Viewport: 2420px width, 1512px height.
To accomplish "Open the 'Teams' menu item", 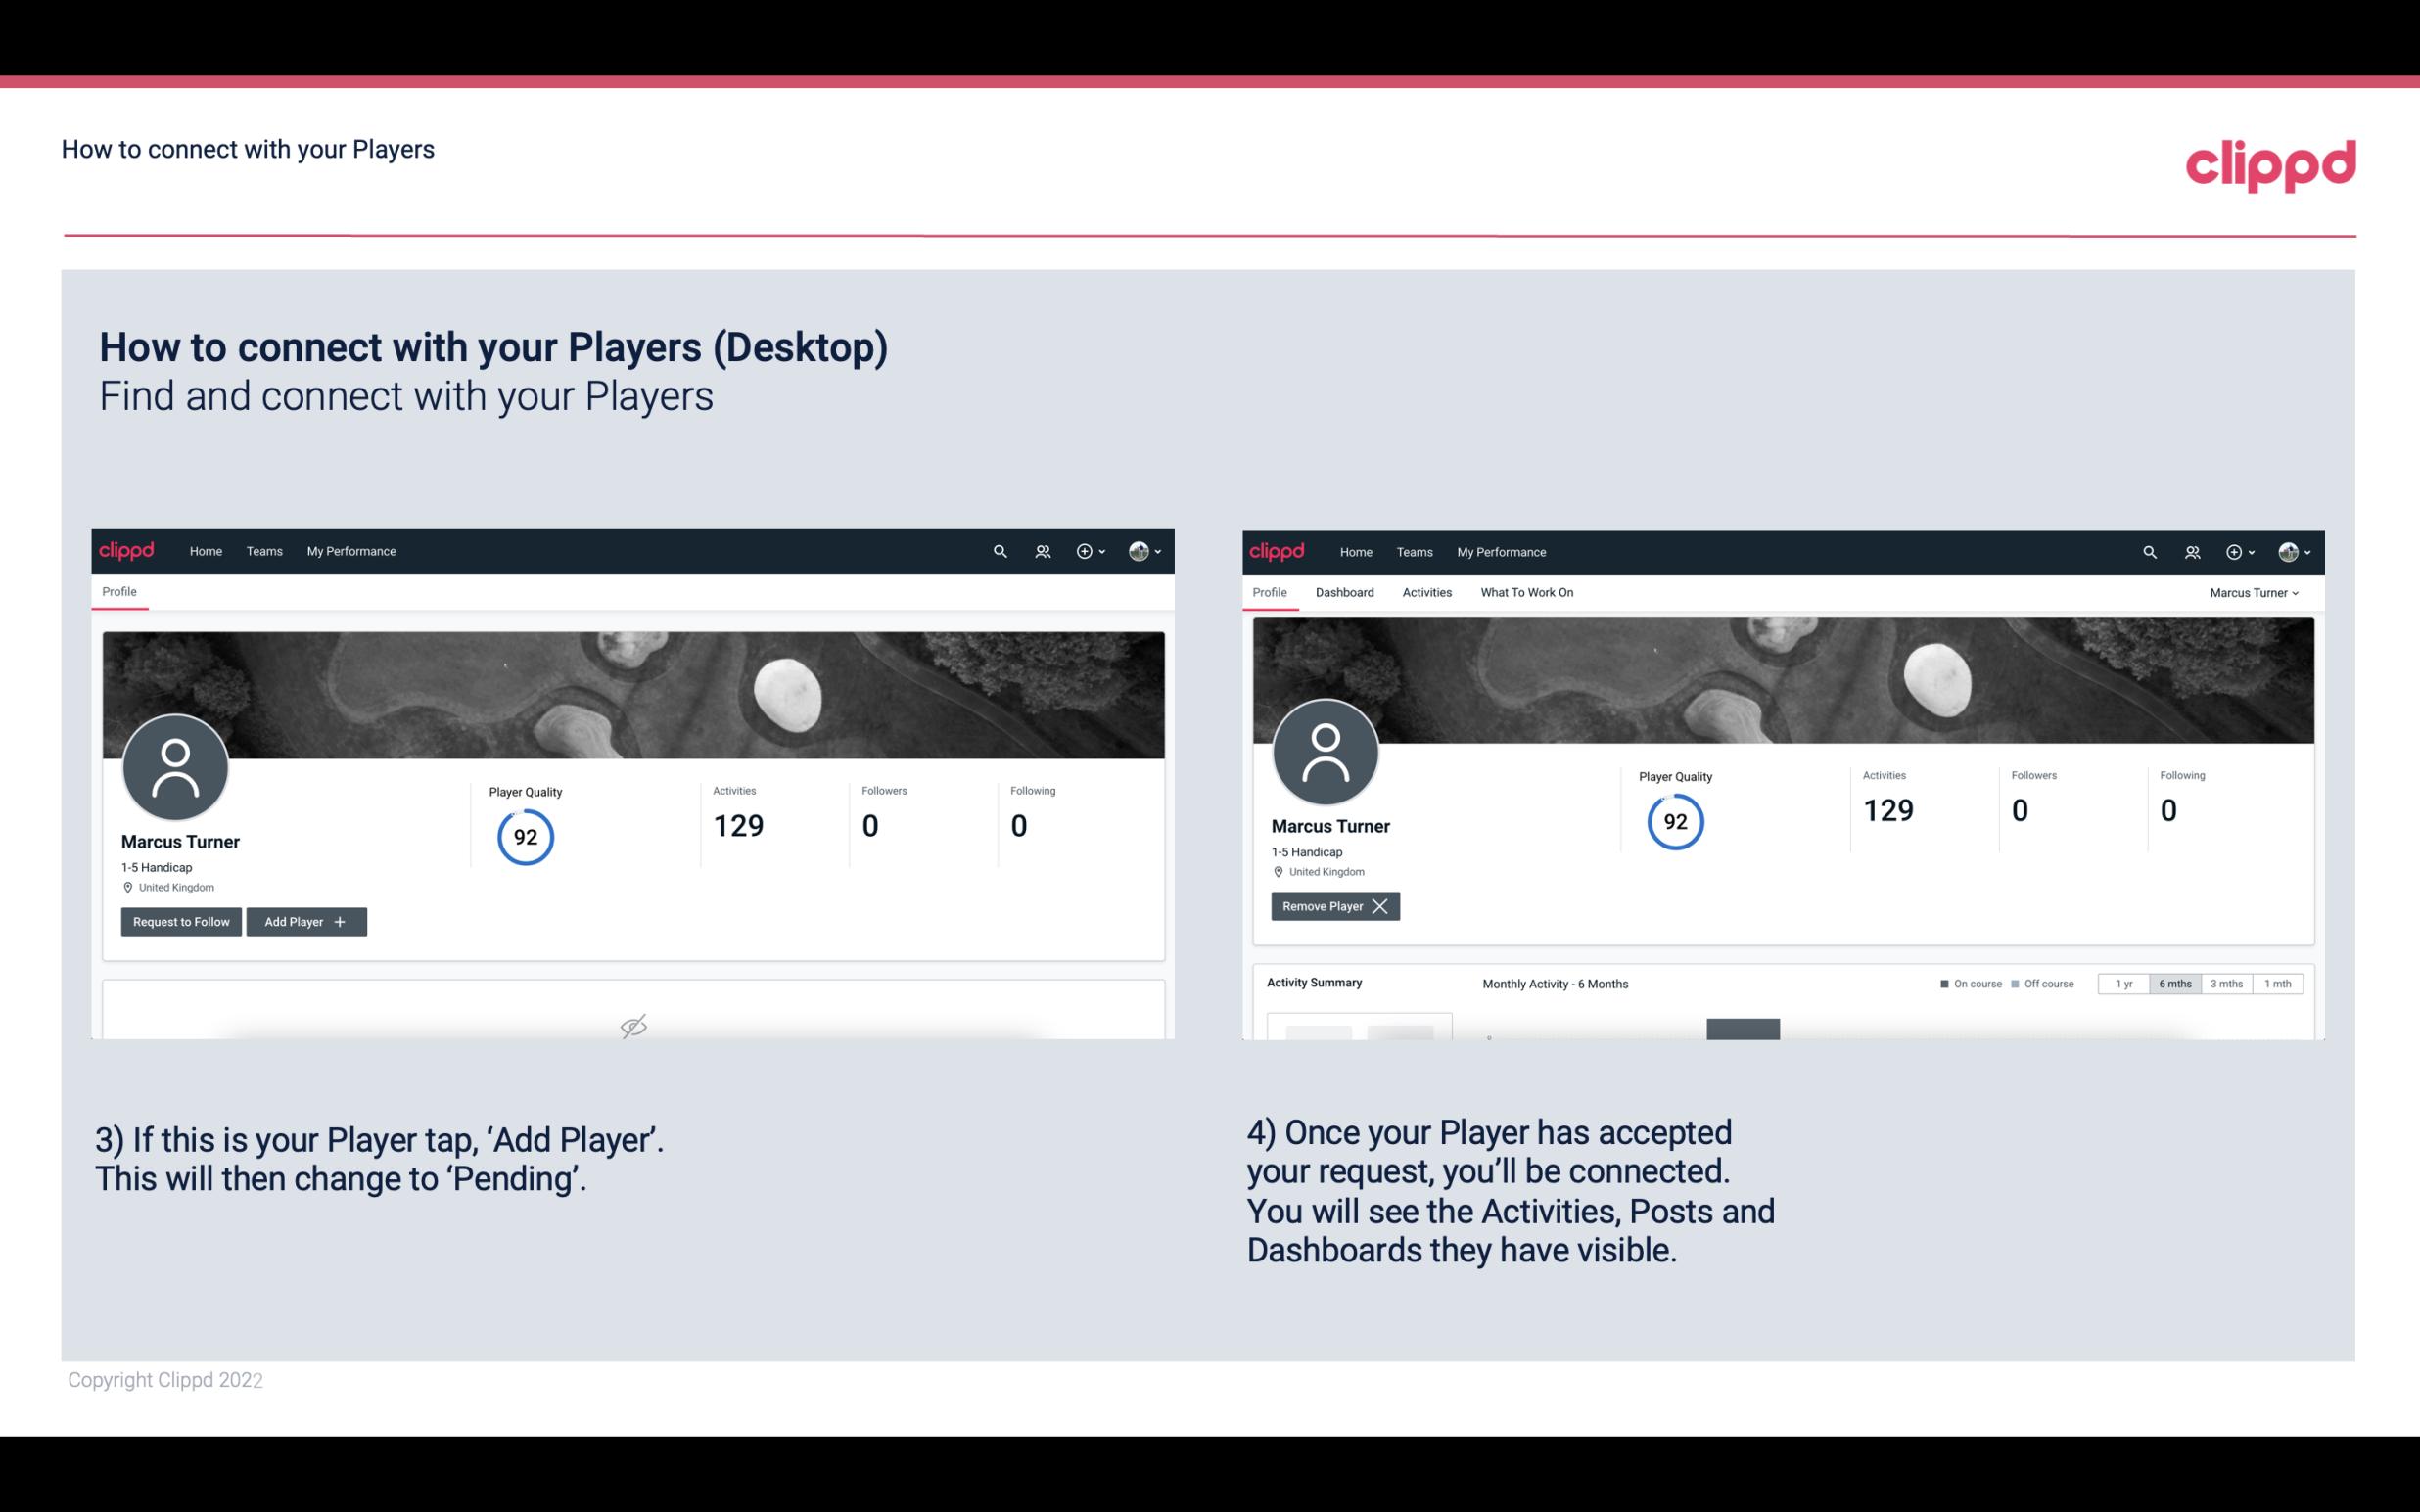I will pyautogui.click(x=263, y=550).
